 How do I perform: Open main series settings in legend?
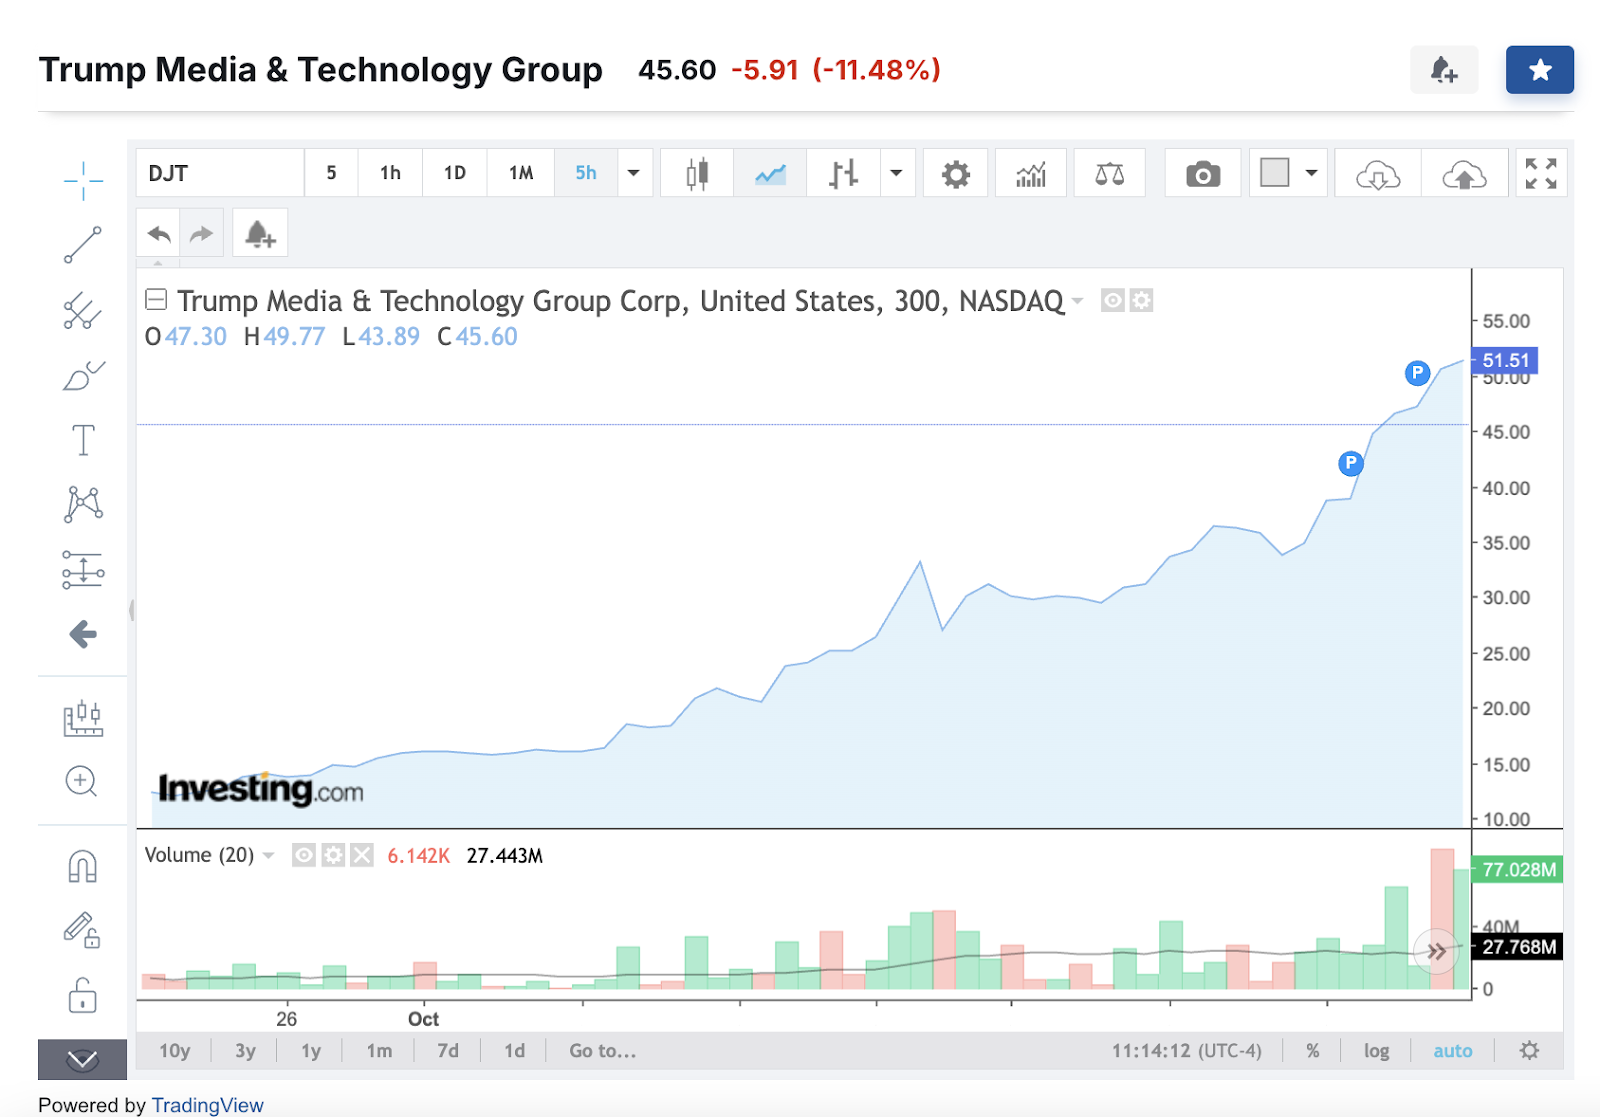1141,300
